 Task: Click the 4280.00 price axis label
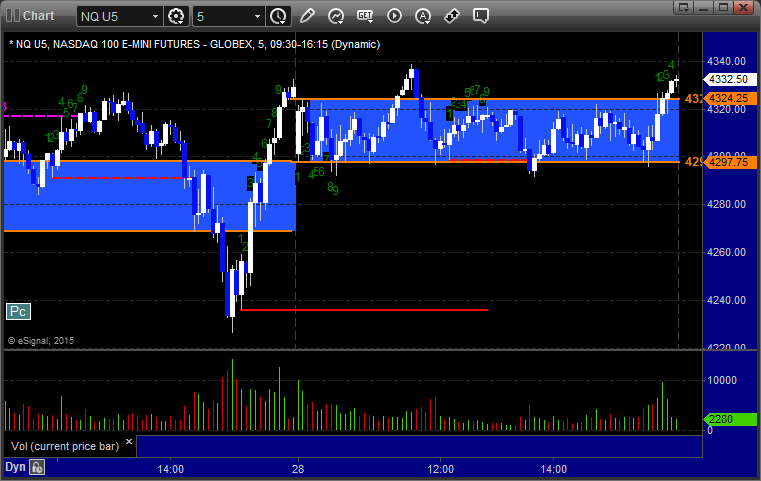[727, 204]
